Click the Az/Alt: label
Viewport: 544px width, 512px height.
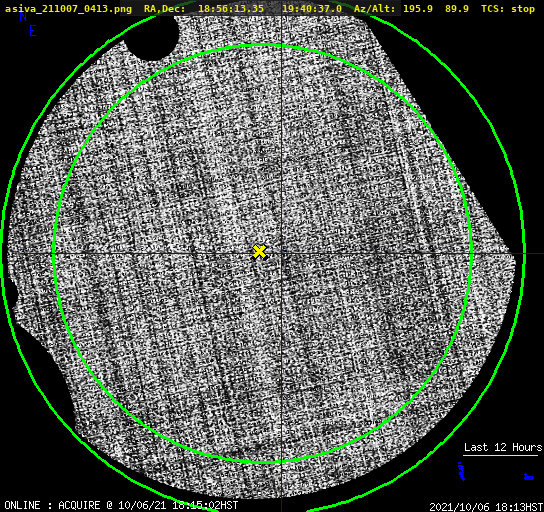coord(374,9)
